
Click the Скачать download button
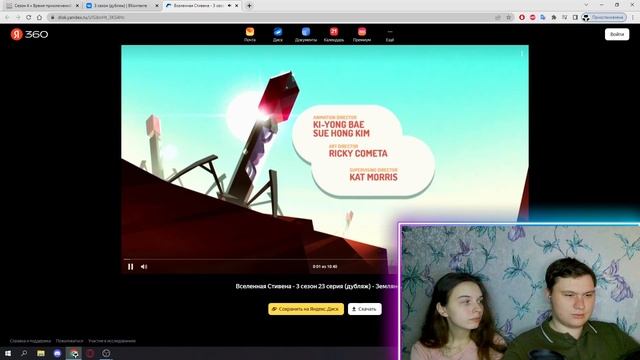pyautogui.click(x=364, y=309)
